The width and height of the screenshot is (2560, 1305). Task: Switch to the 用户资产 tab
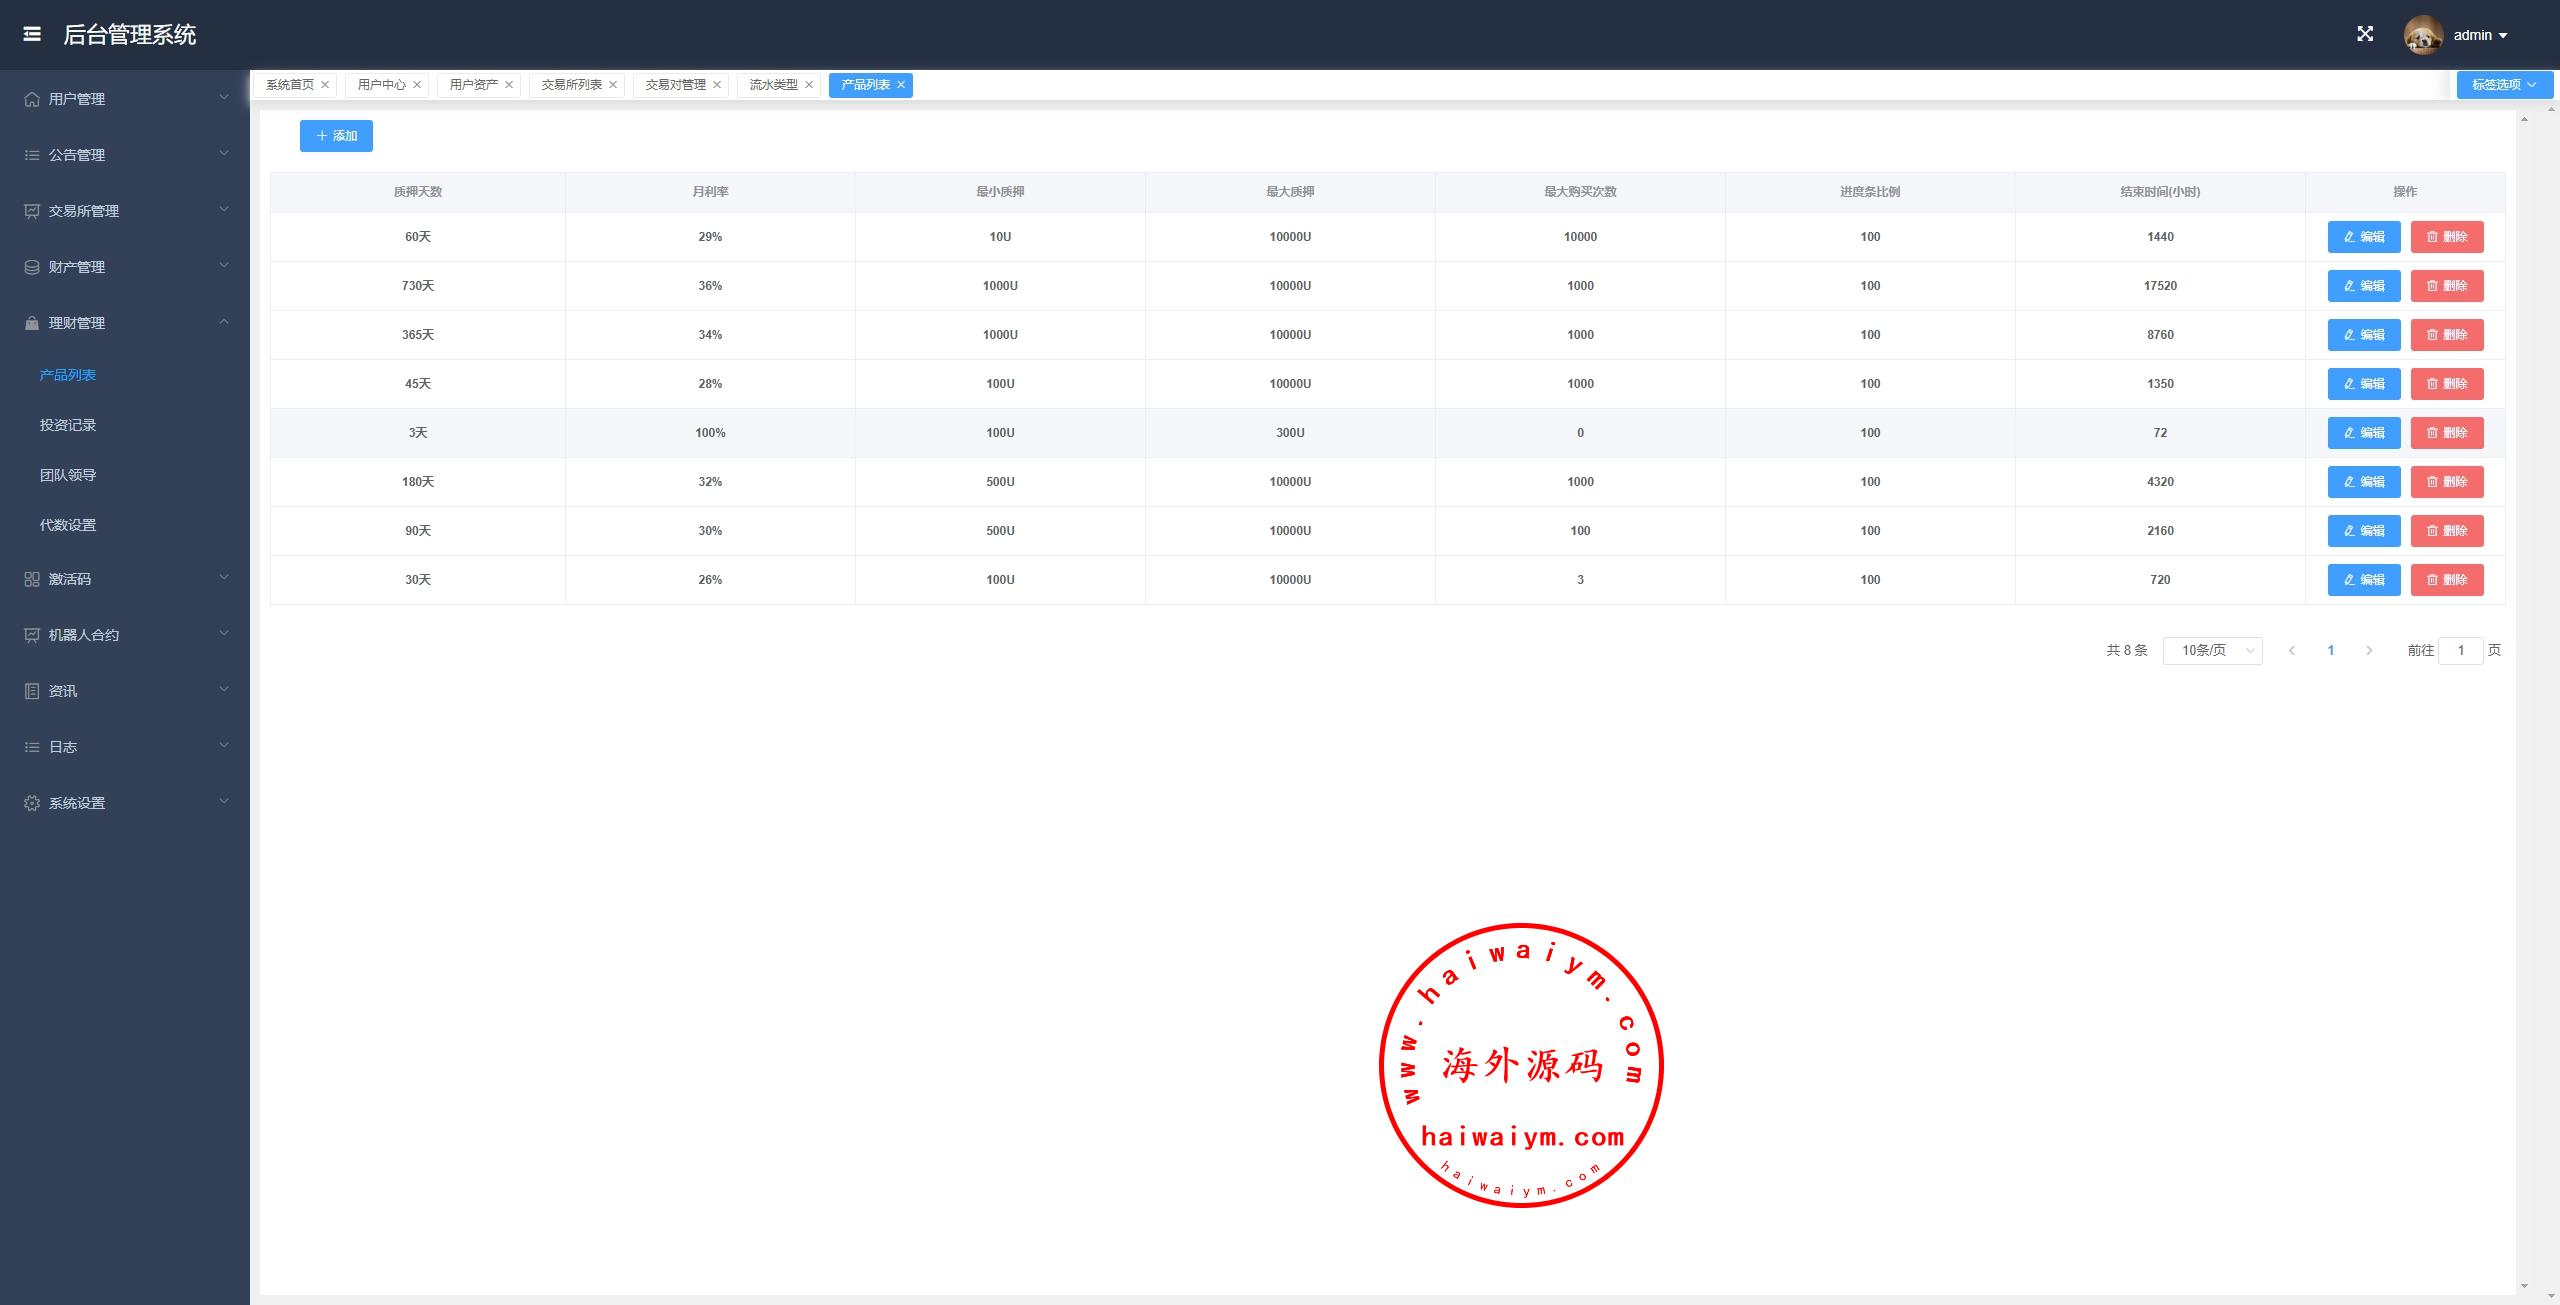473,85
